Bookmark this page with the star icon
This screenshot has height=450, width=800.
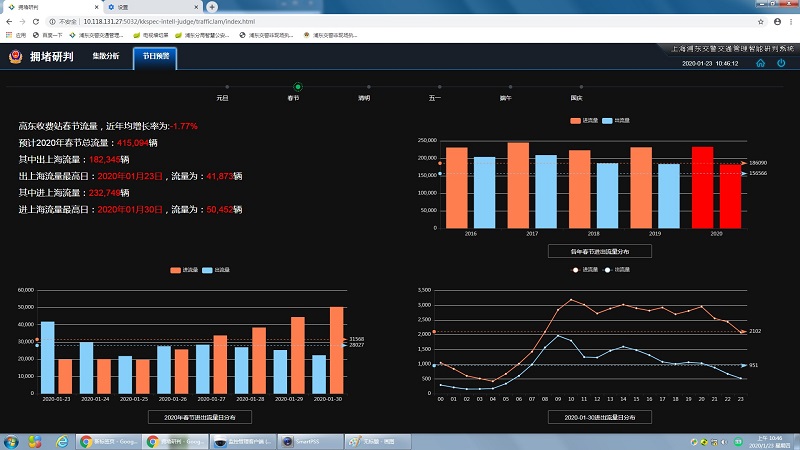click(x=758, y=20)
